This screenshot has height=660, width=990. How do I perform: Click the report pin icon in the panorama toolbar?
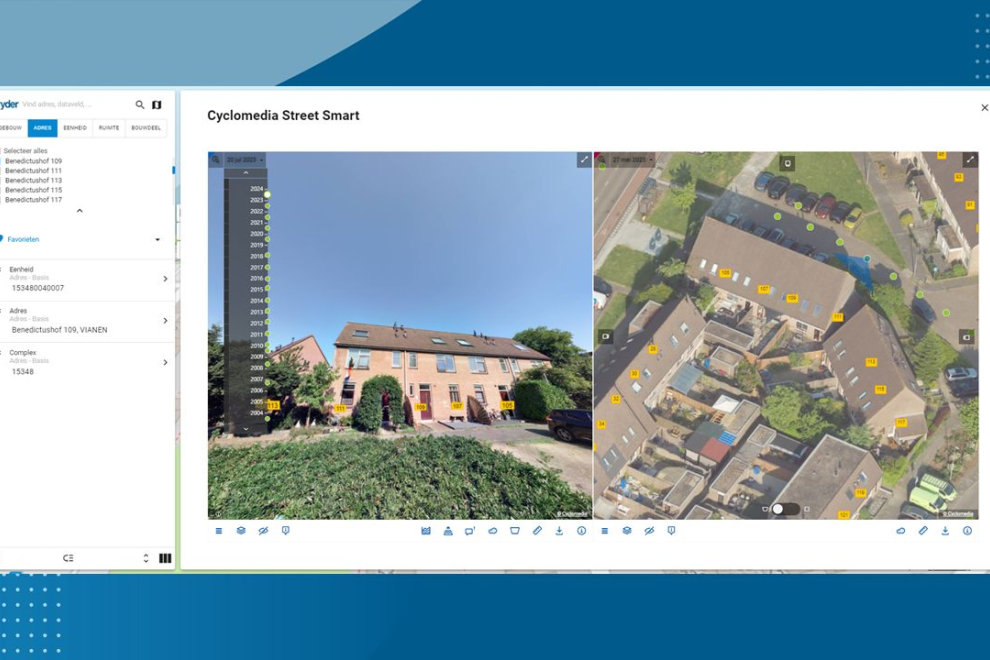tap(285, 531)
